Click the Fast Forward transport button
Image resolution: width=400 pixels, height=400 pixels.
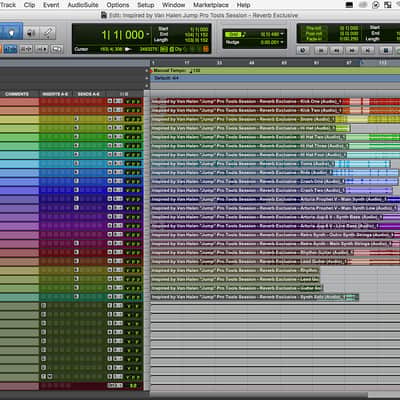[x=352, y=50]
